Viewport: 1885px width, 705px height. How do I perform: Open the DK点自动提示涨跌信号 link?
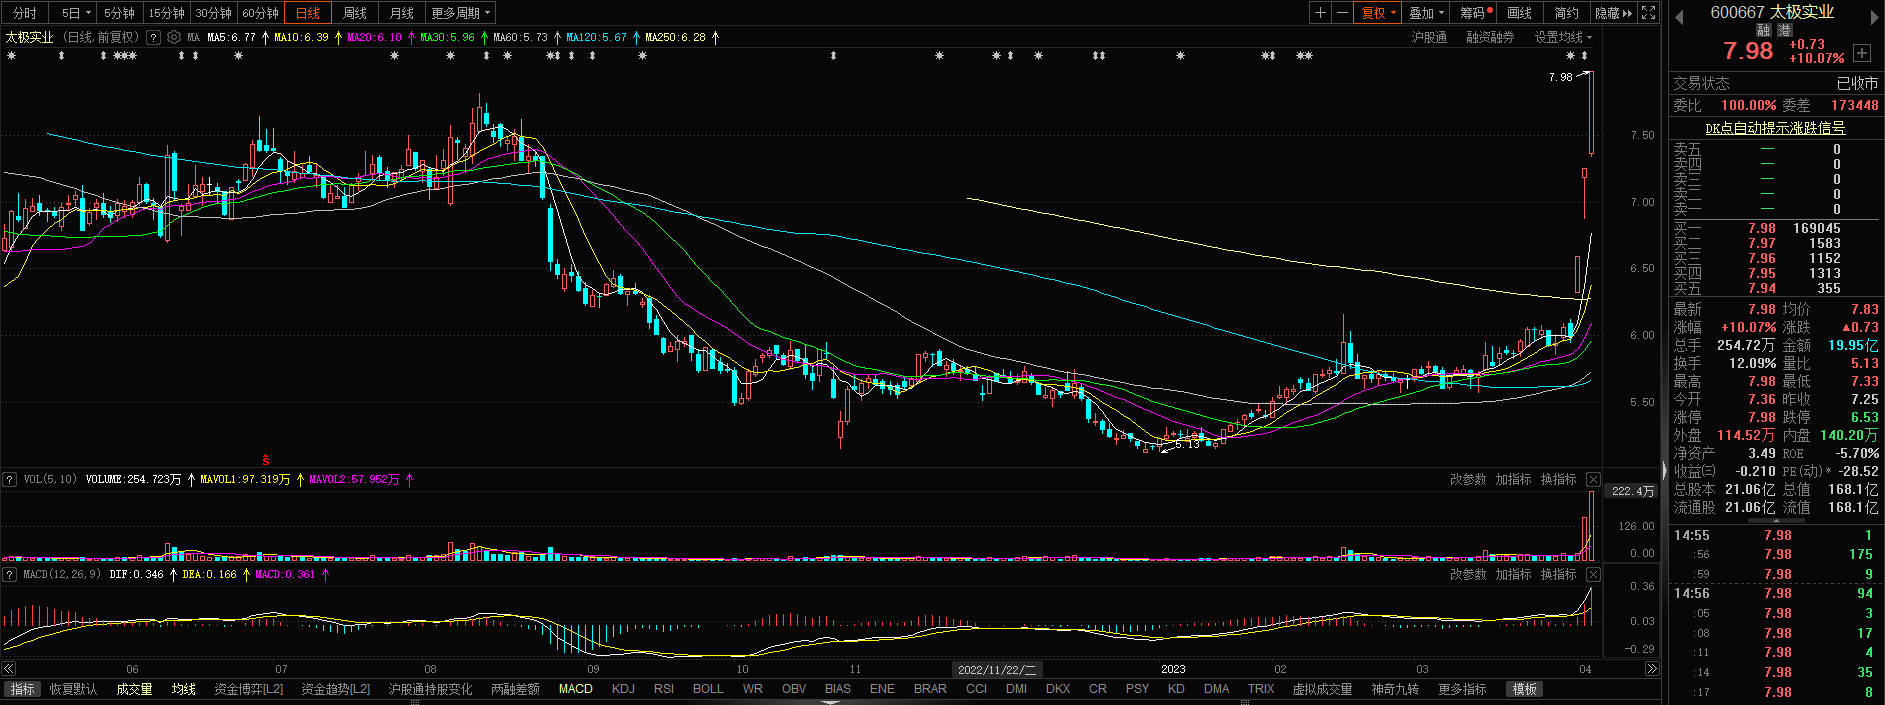pos(1775,128)
